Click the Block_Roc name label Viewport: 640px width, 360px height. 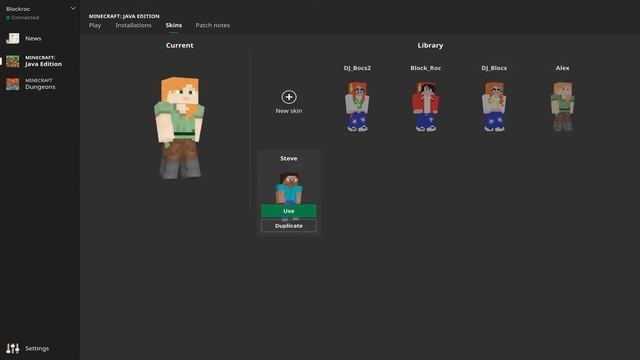click(x=426, y=68)
